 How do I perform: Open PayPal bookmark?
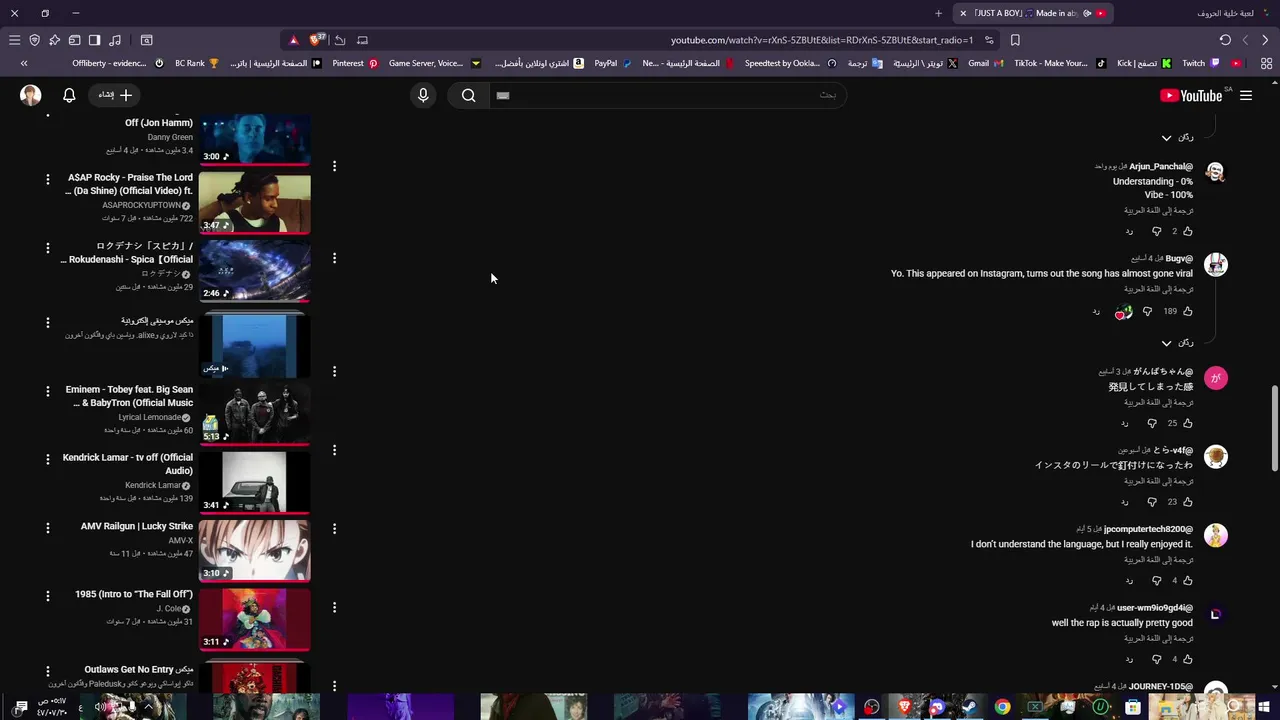point(612,63)
